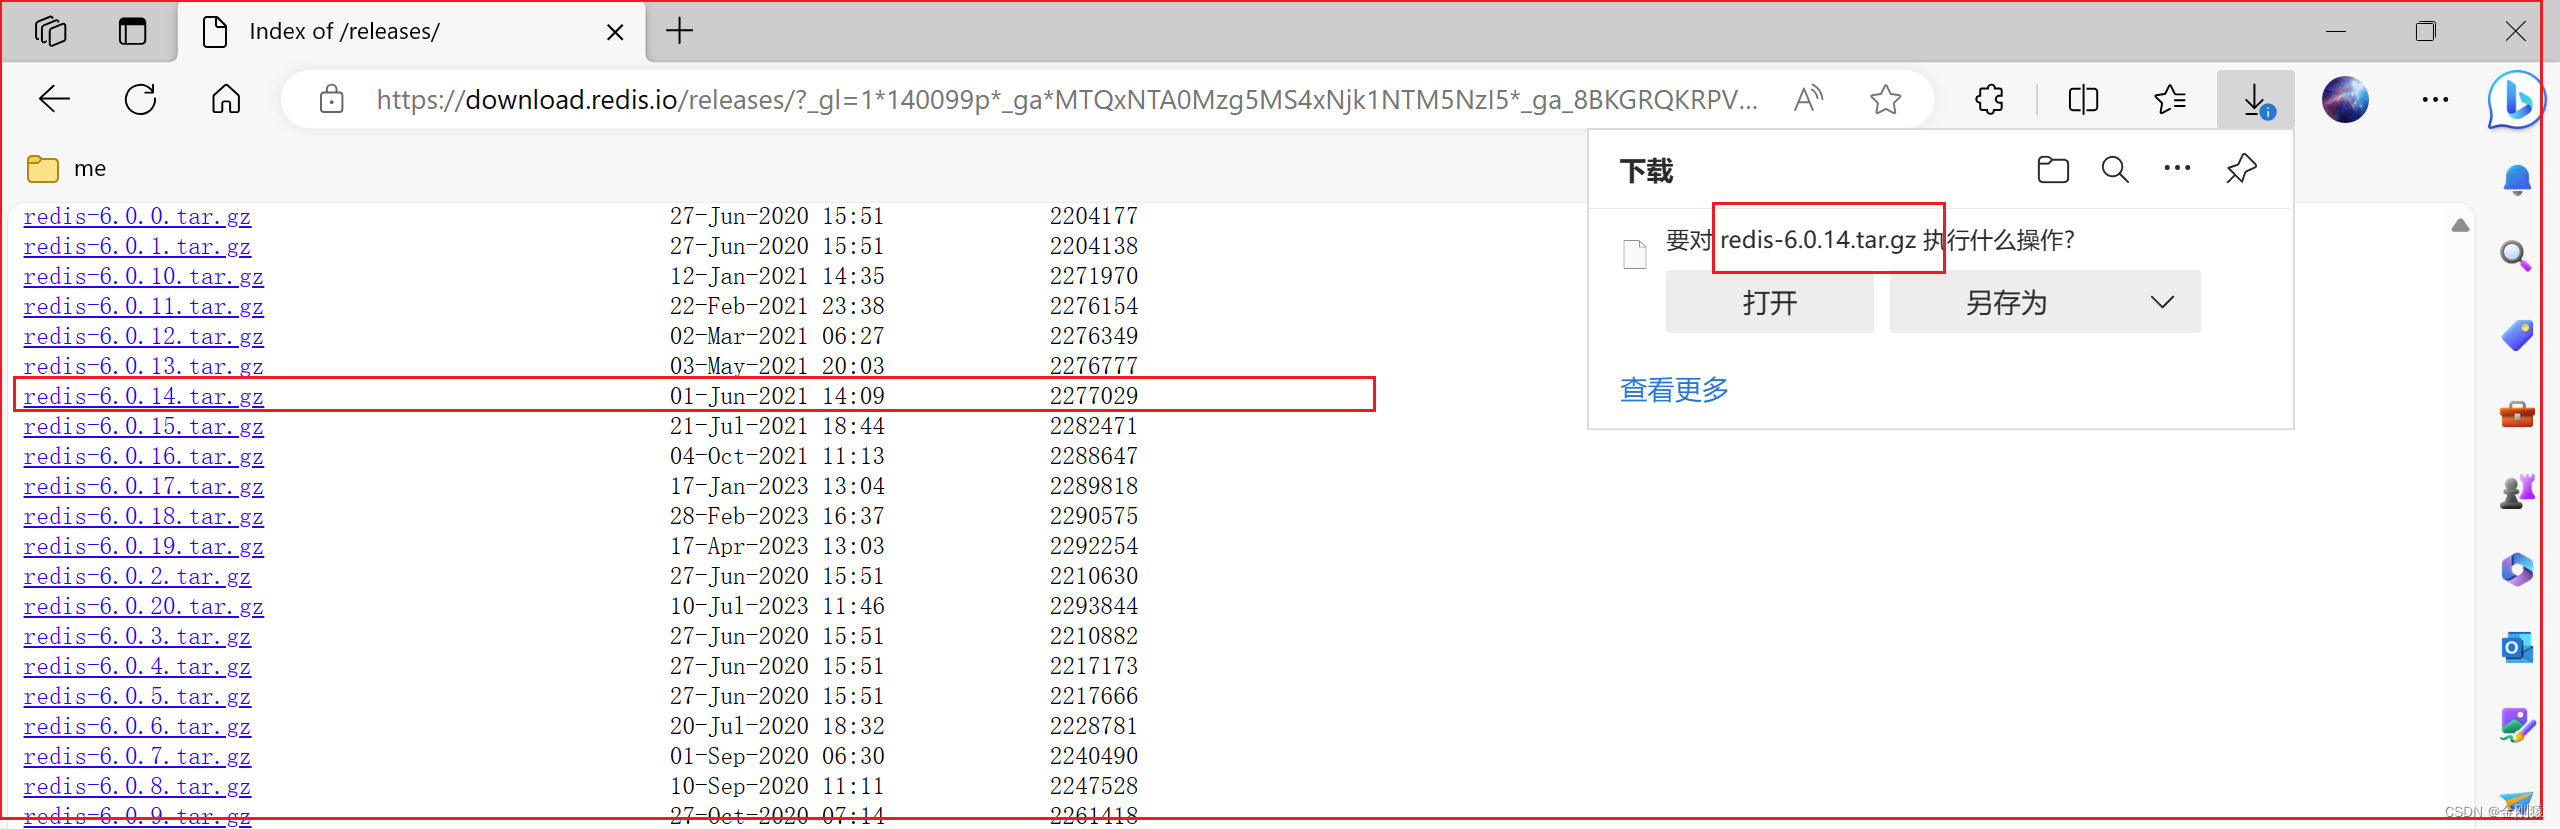This screenshot has width=2560, height=829.
Task: Open the sidebar tools briefcase icon
Action: click(2516, 413)
